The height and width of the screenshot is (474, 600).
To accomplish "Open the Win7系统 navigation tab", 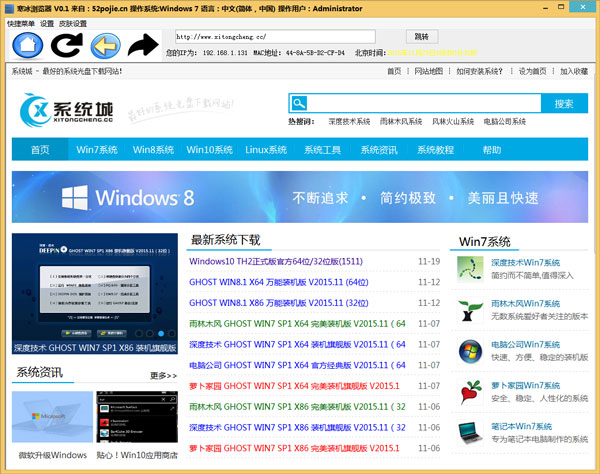I will tap(97, 150).
